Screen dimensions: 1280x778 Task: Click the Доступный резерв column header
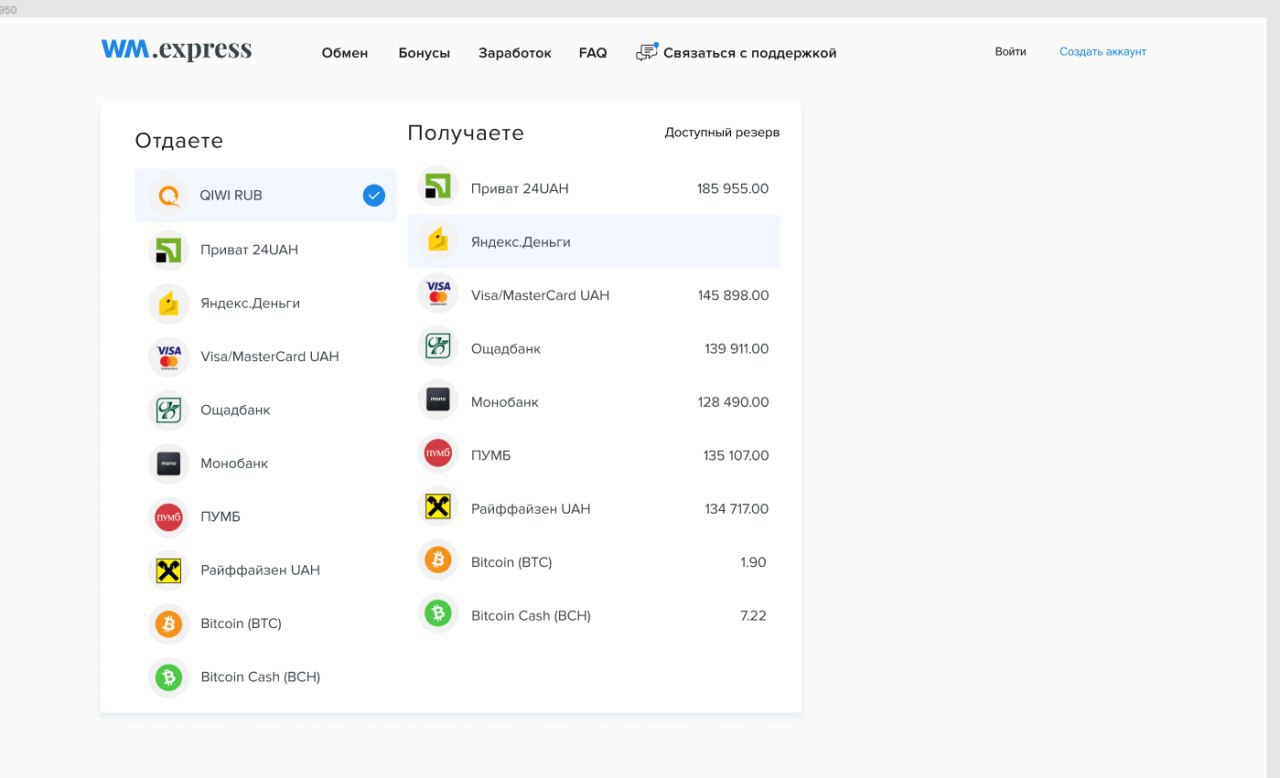[x=722, y=132]
